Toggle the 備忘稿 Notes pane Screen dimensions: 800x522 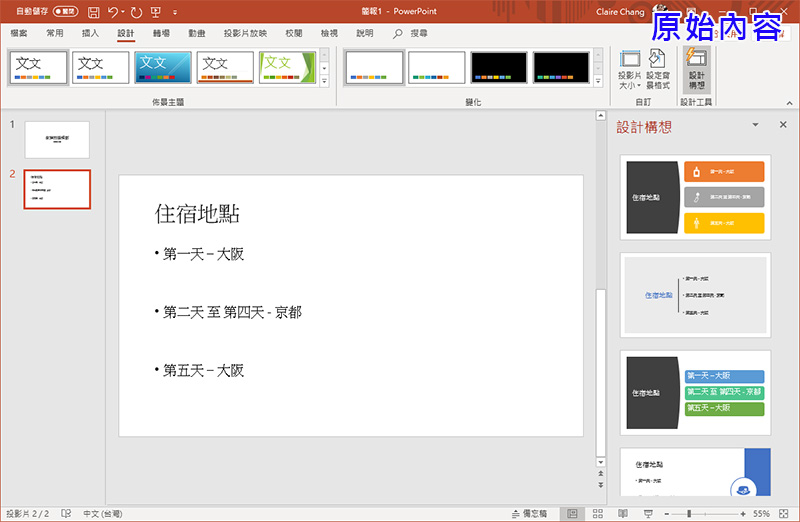point(529,514)
